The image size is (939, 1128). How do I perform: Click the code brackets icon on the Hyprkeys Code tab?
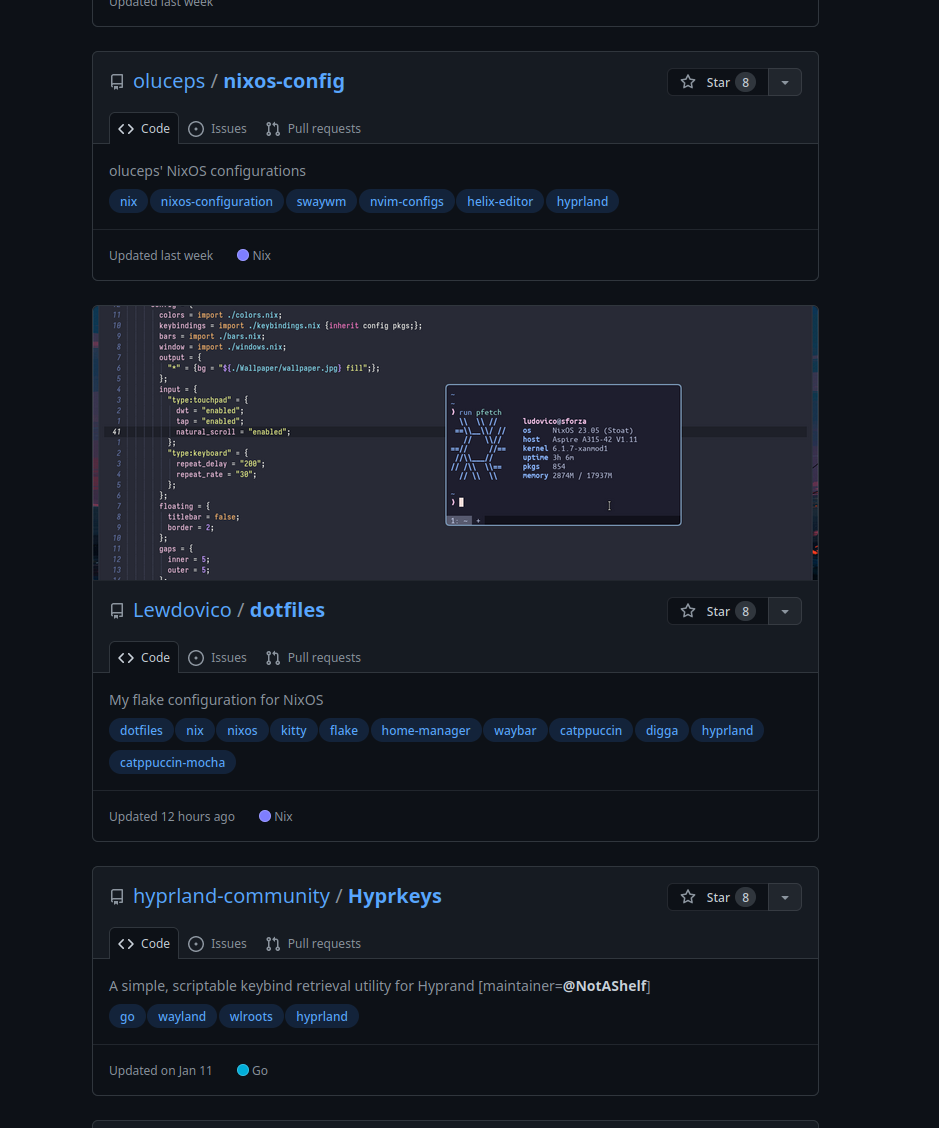(x=126, y=943)
